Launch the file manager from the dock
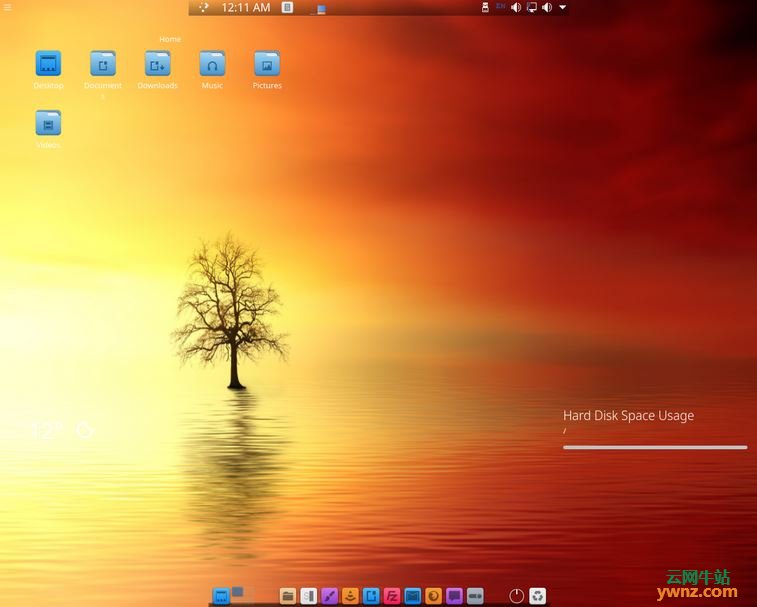Screen dimensions: 757x607 click(x=288, y=596)
